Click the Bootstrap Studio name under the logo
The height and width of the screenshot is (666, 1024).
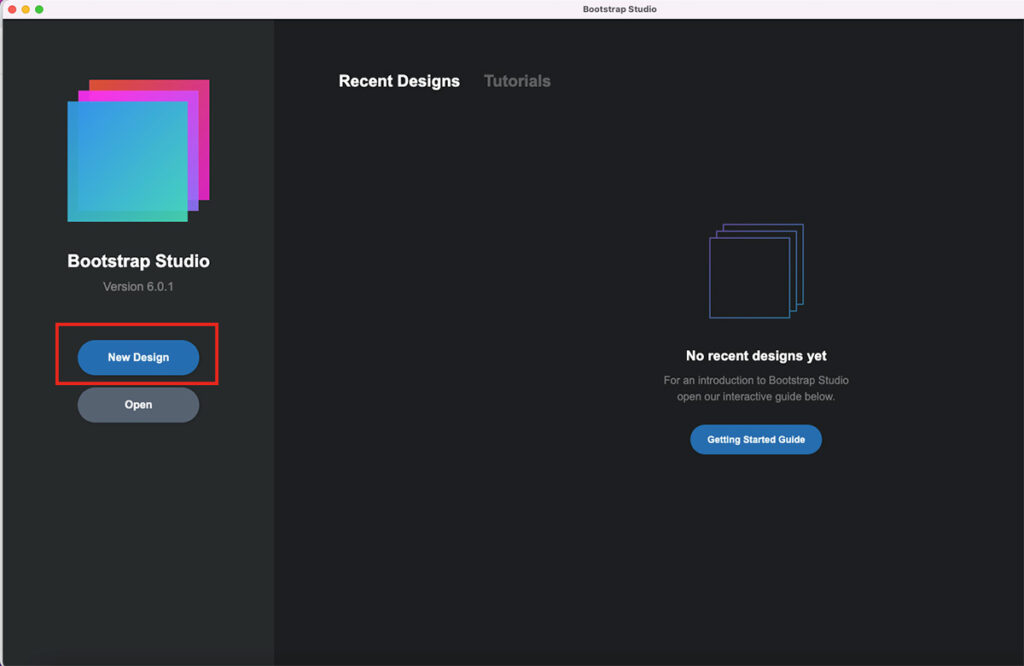[x=138, y=261]
